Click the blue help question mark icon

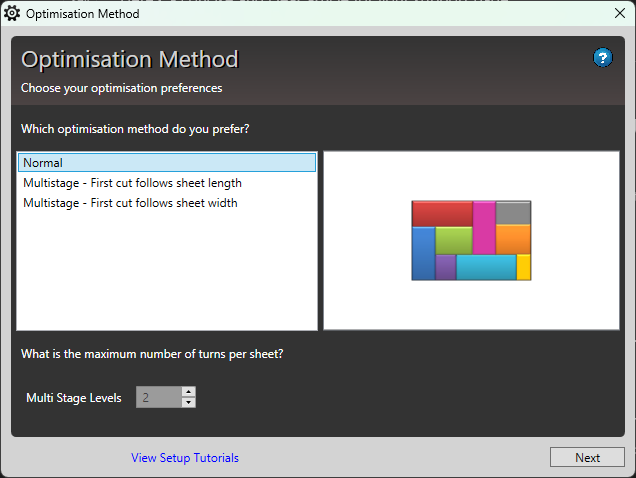click(602, 58)
